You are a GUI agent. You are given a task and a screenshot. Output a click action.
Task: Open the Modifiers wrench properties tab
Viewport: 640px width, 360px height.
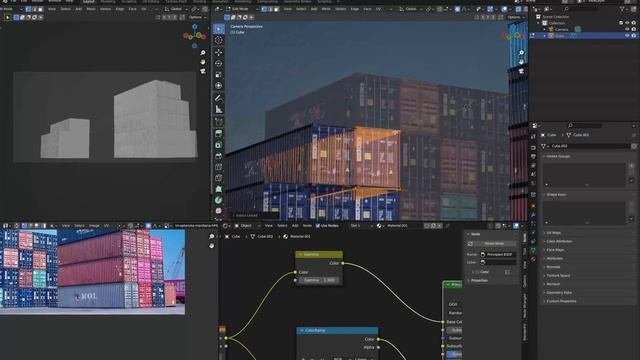pos(533,215)
